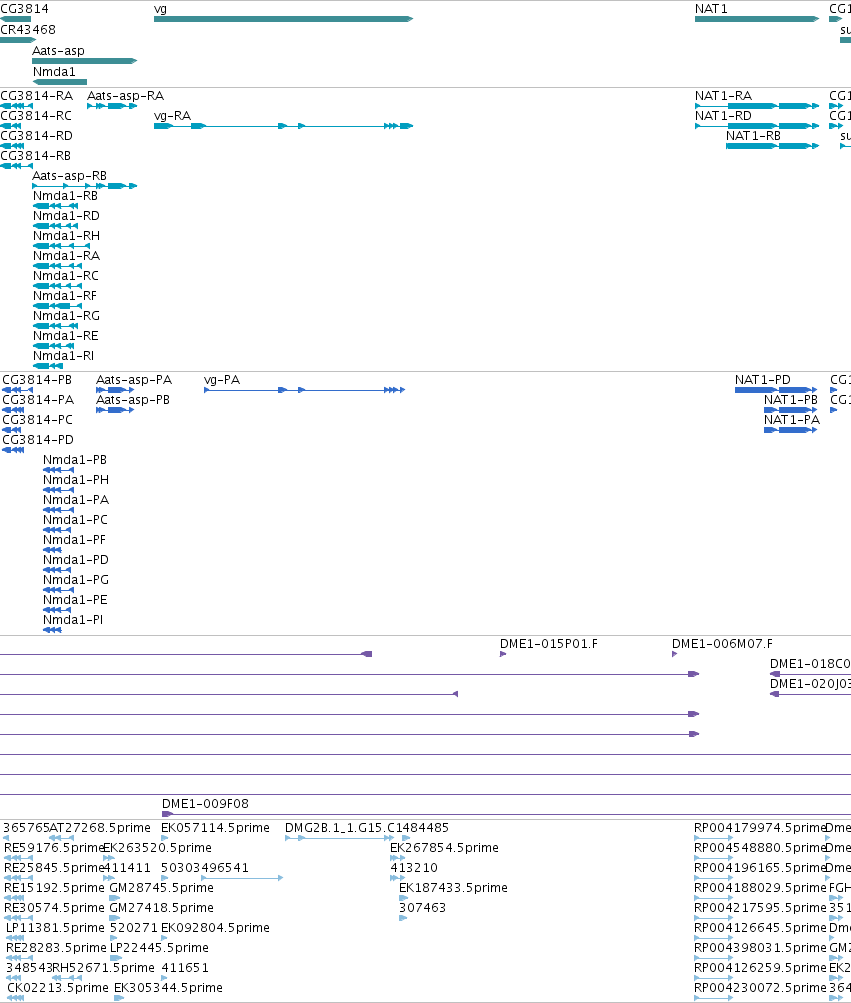
Task: Click the NAT1-RD transcript label
Action: pos(723,116)
